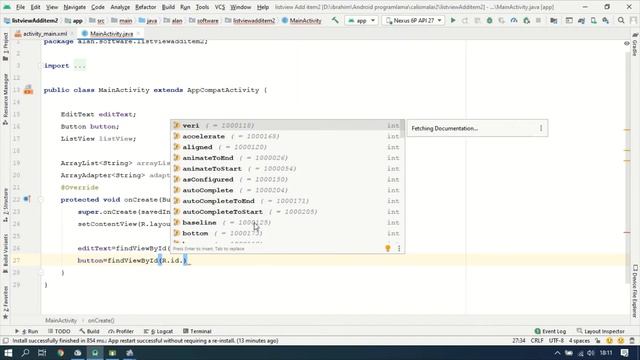
Task: Open the Windows notification center icon
Action: click(x=624, y=353)
